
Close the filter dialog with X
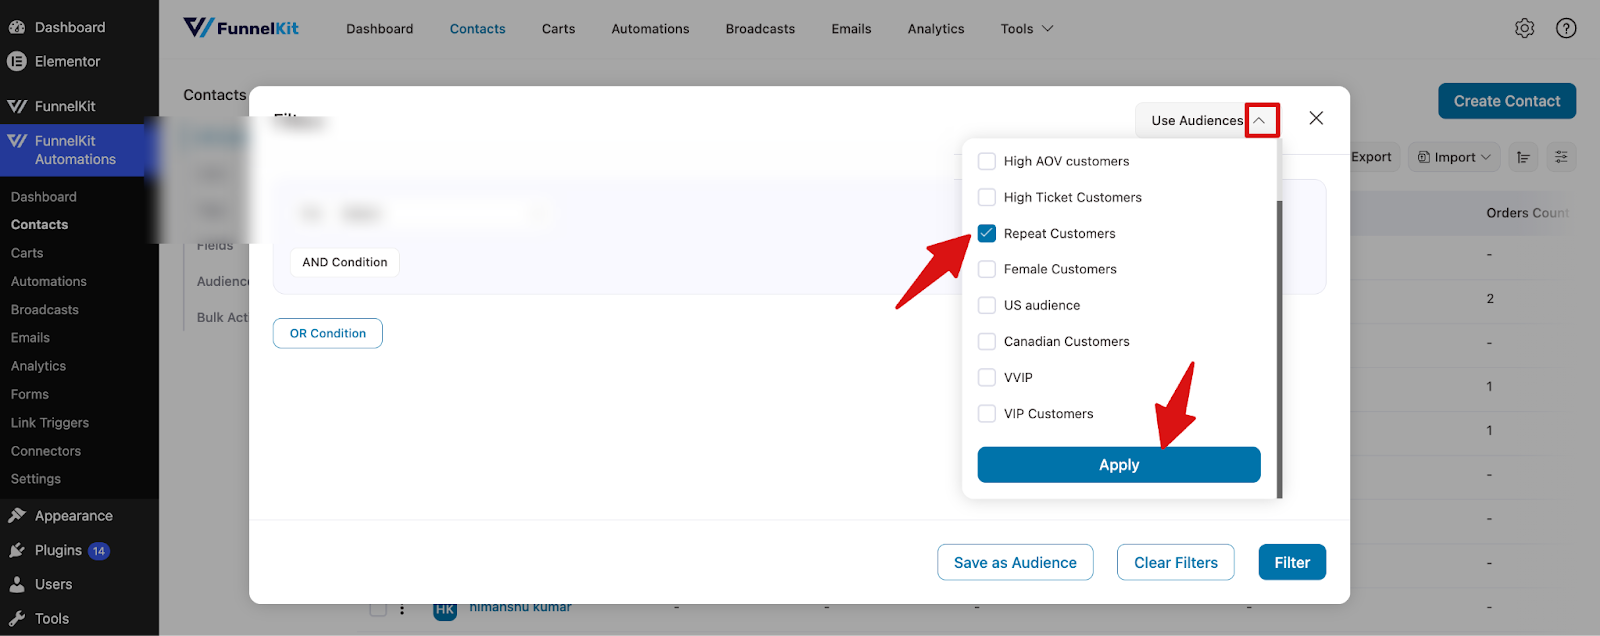click(1316, 118)
